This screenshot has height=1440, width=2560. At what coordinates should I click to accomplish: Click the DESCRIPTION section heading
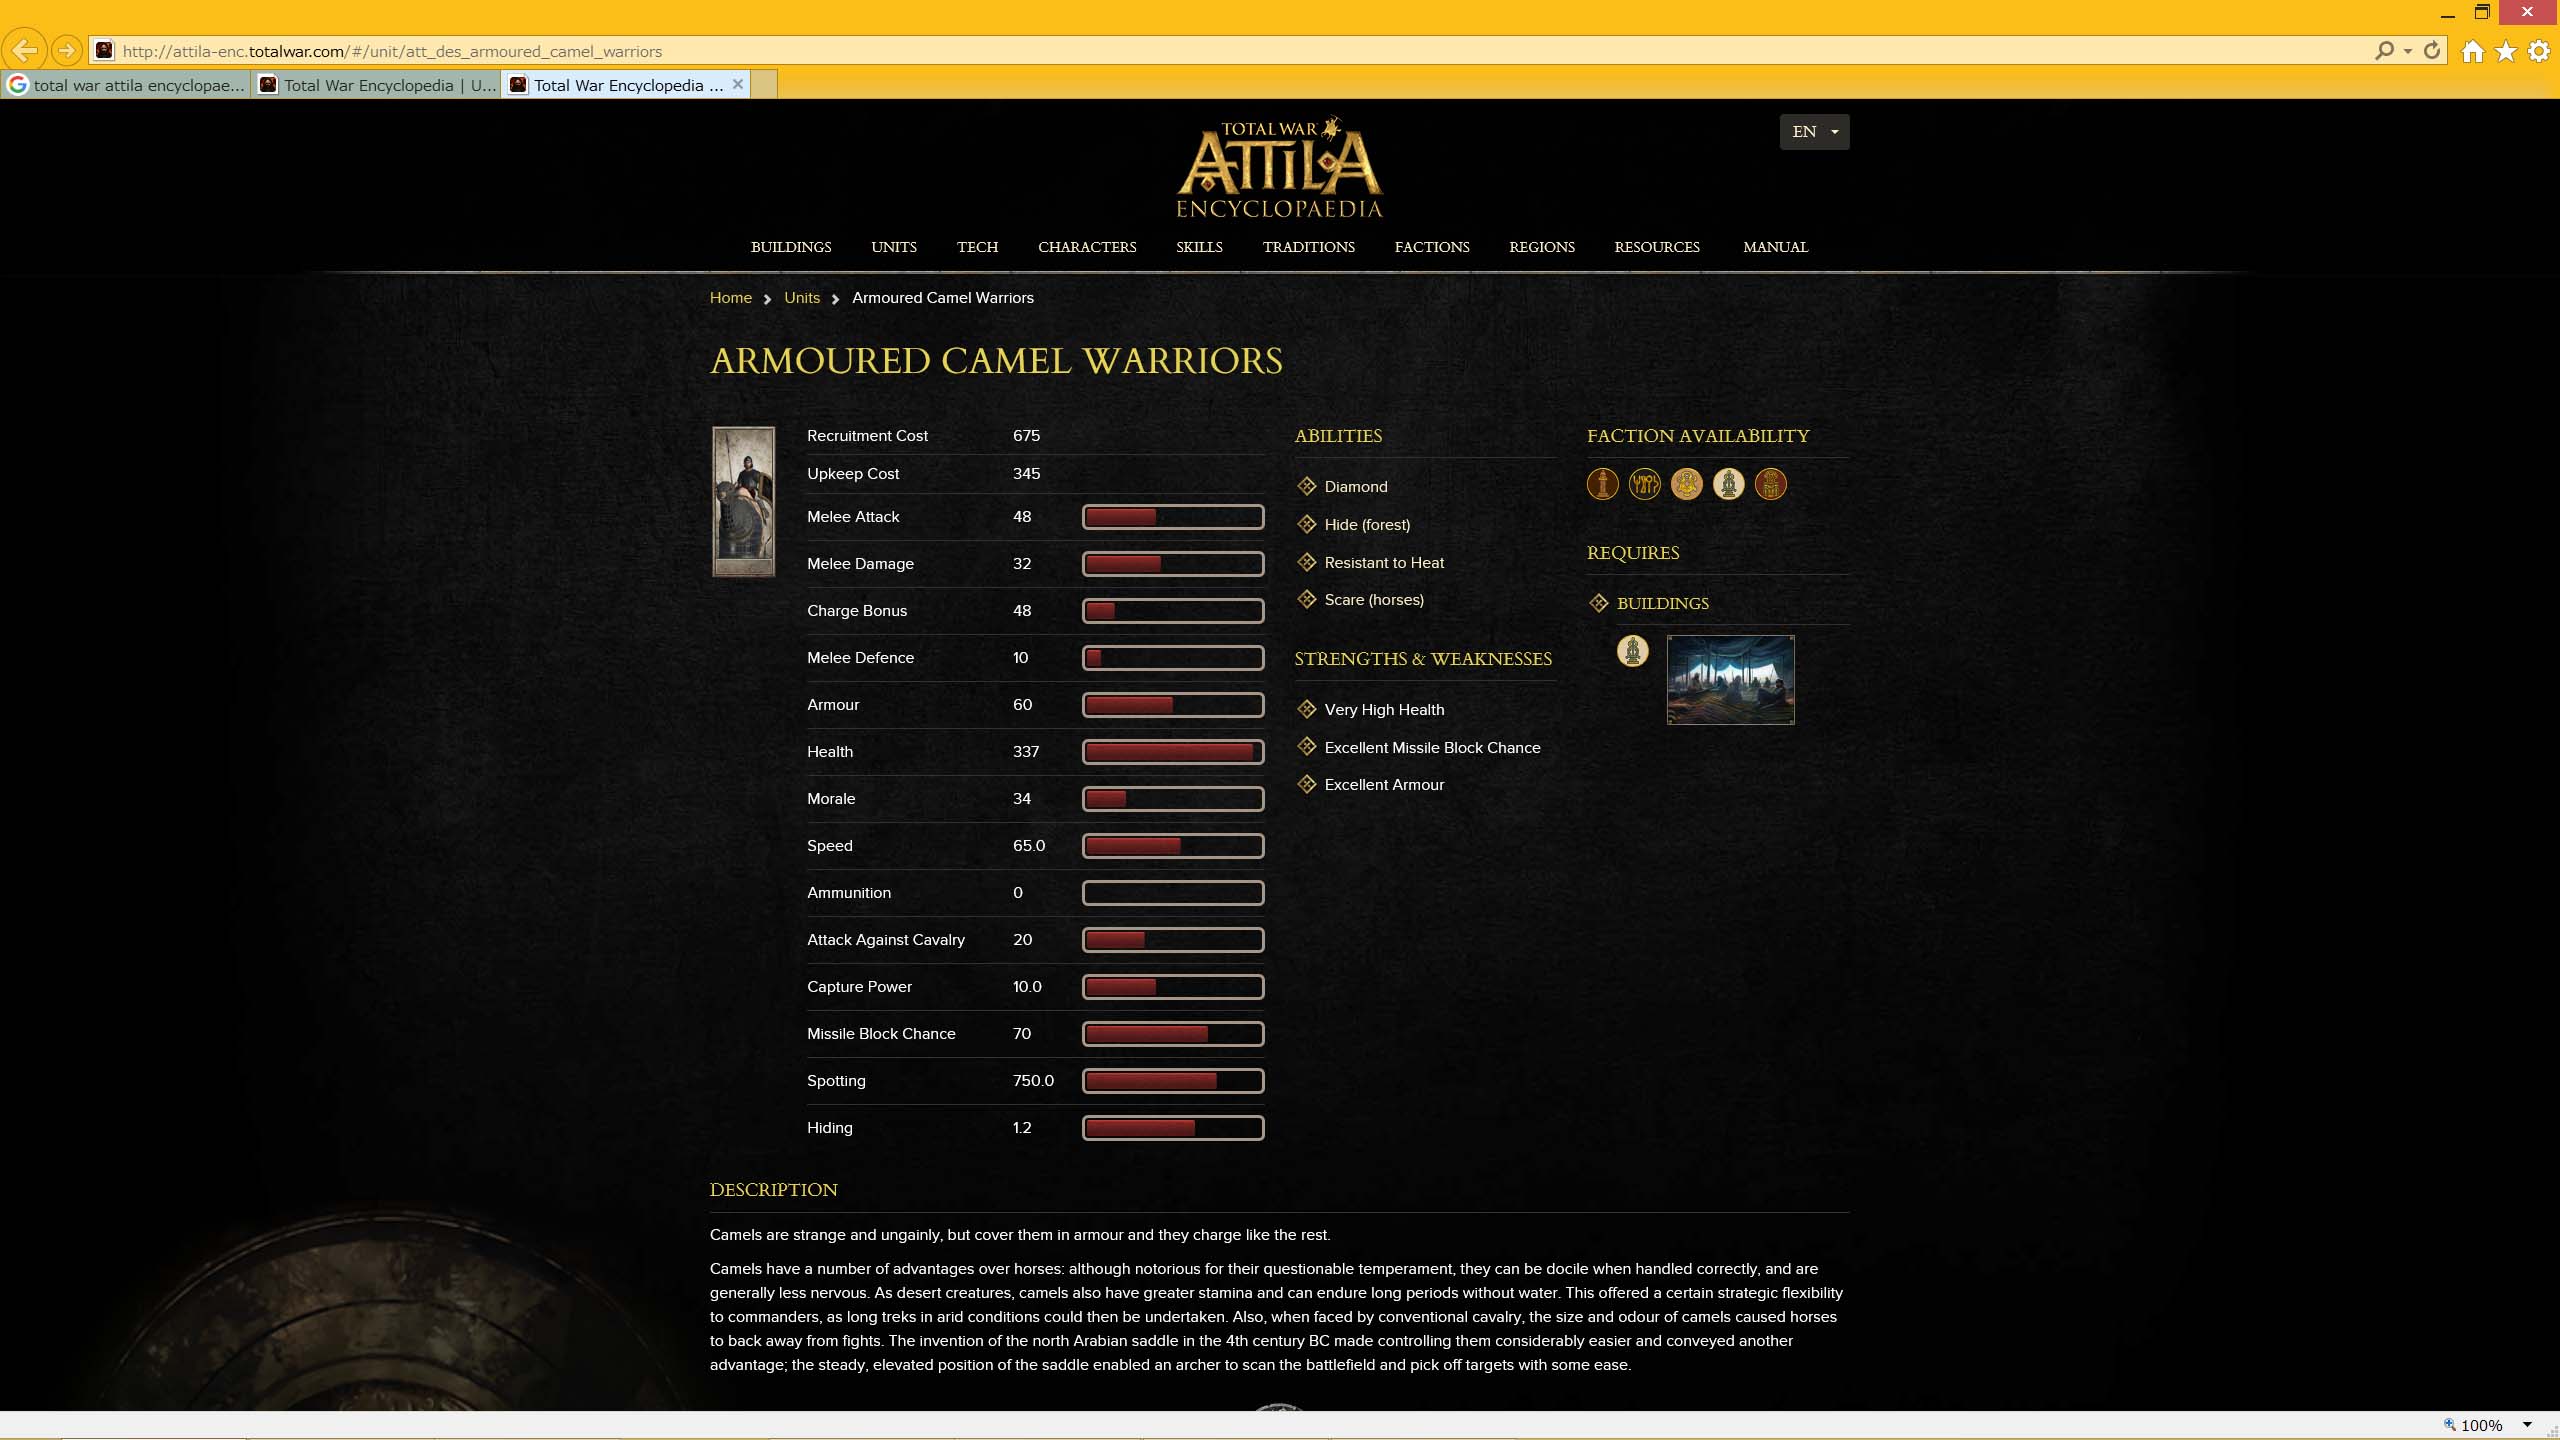[x=773, y=1190]
